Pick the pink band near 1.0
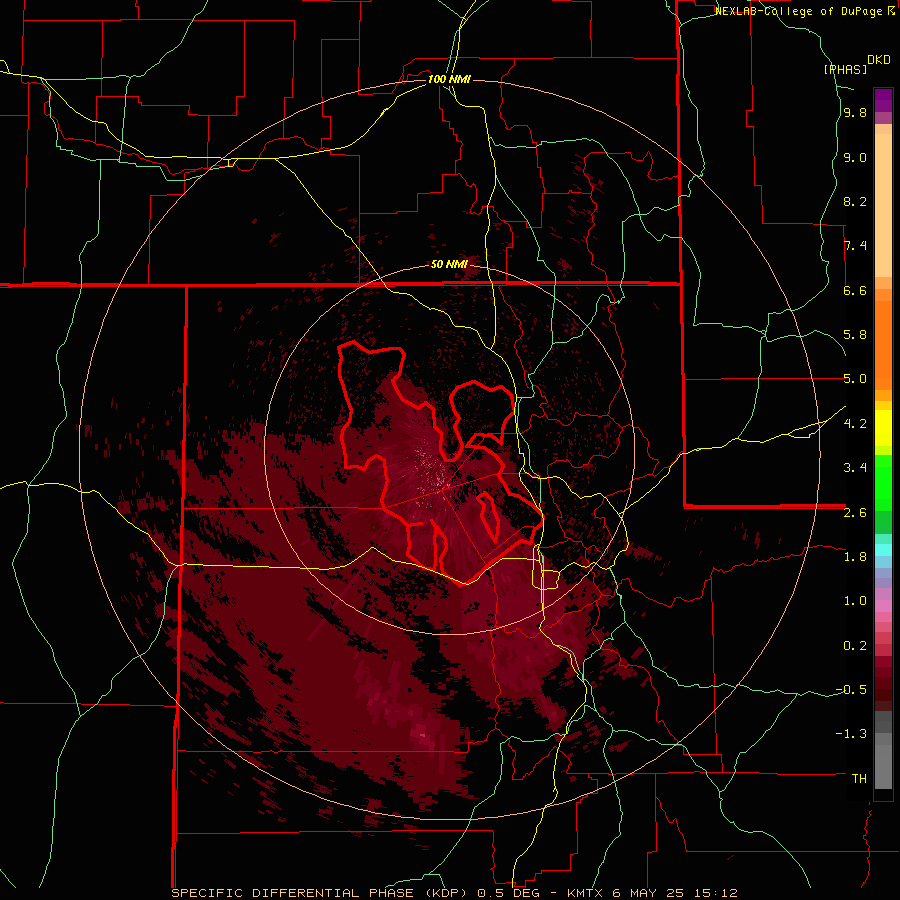 pos(883,606)
